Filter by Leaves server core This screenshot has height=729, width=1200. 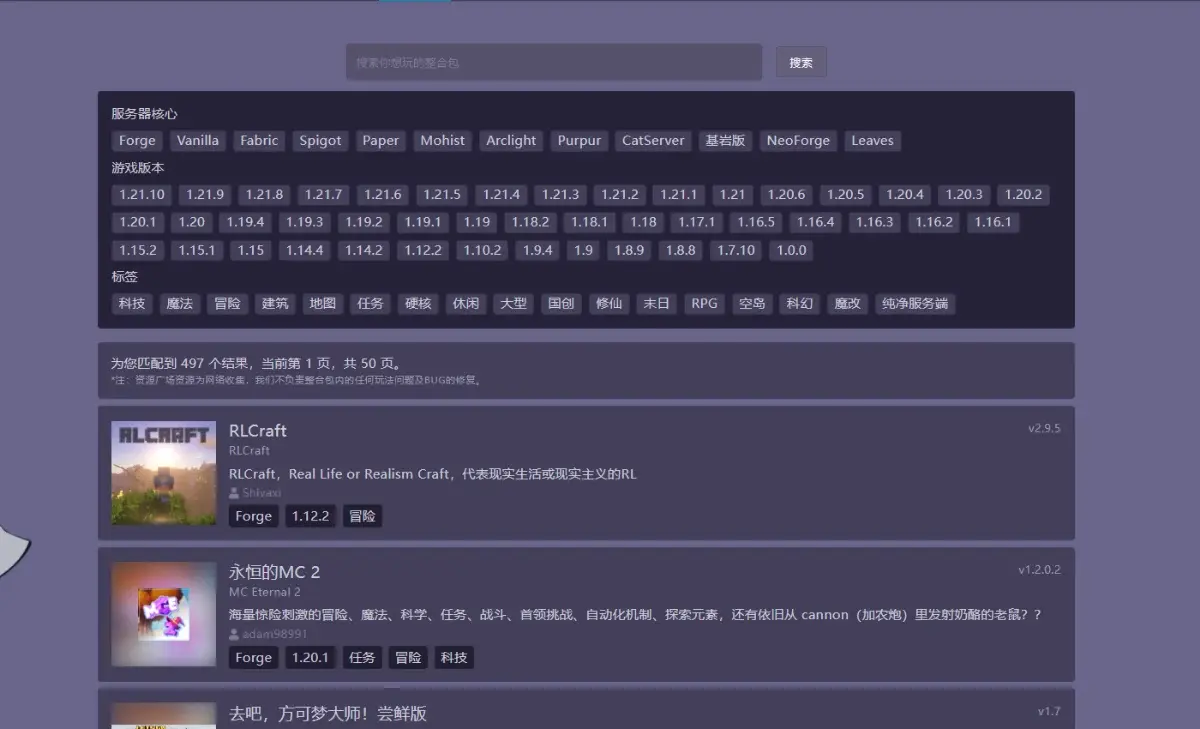tap(872, 141)
